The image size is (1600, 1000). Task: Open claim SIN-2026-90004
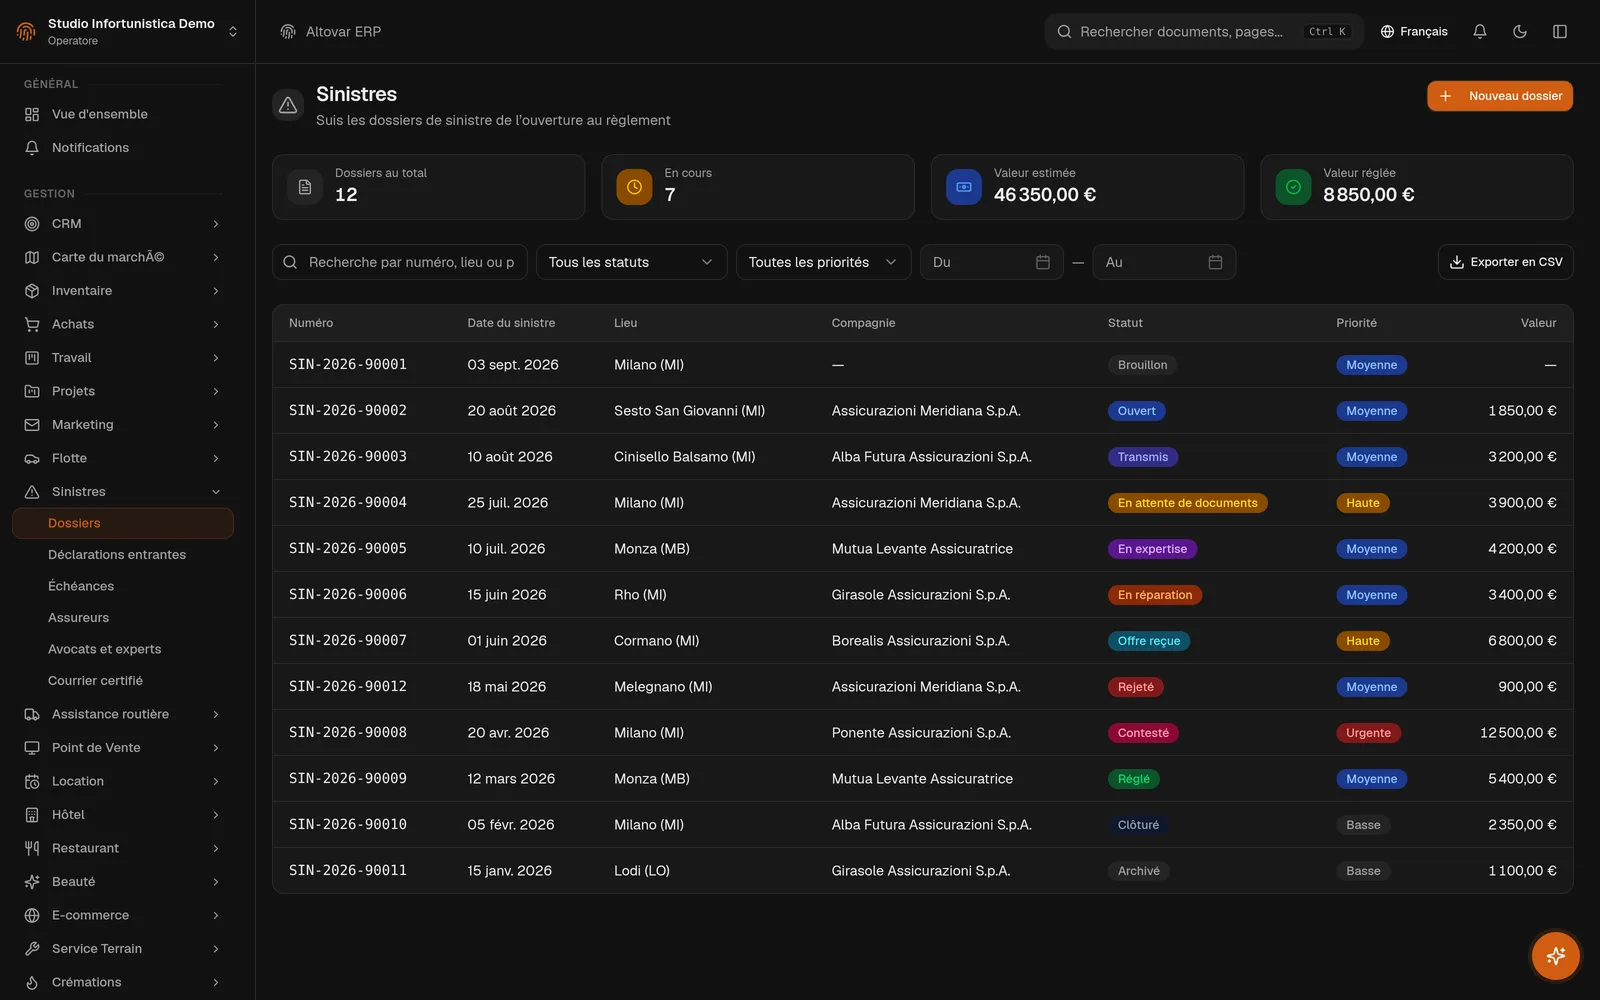[348, 502]
